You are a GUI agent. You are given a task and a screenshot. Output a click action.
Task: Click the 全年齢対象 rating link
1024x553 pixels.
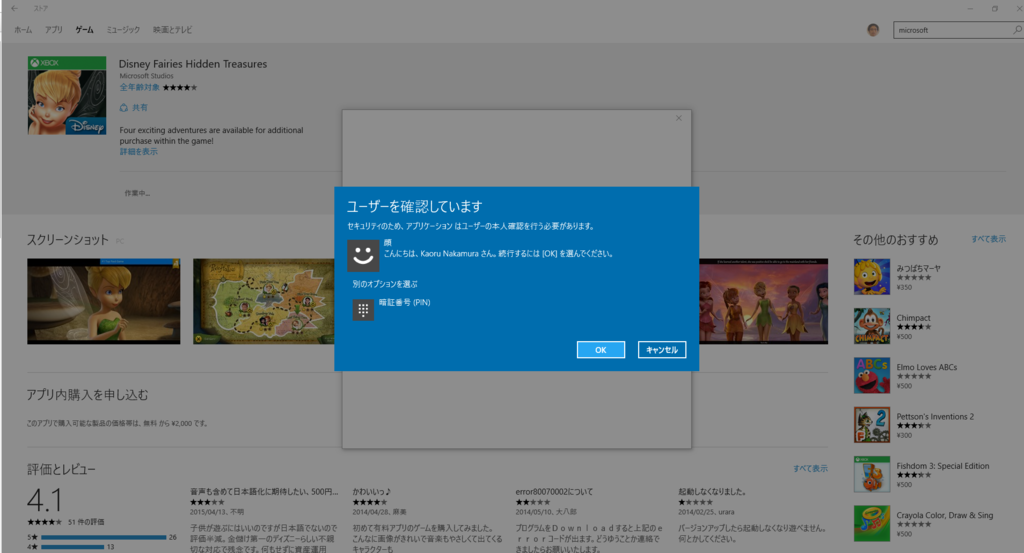click(x=139, y=87)
